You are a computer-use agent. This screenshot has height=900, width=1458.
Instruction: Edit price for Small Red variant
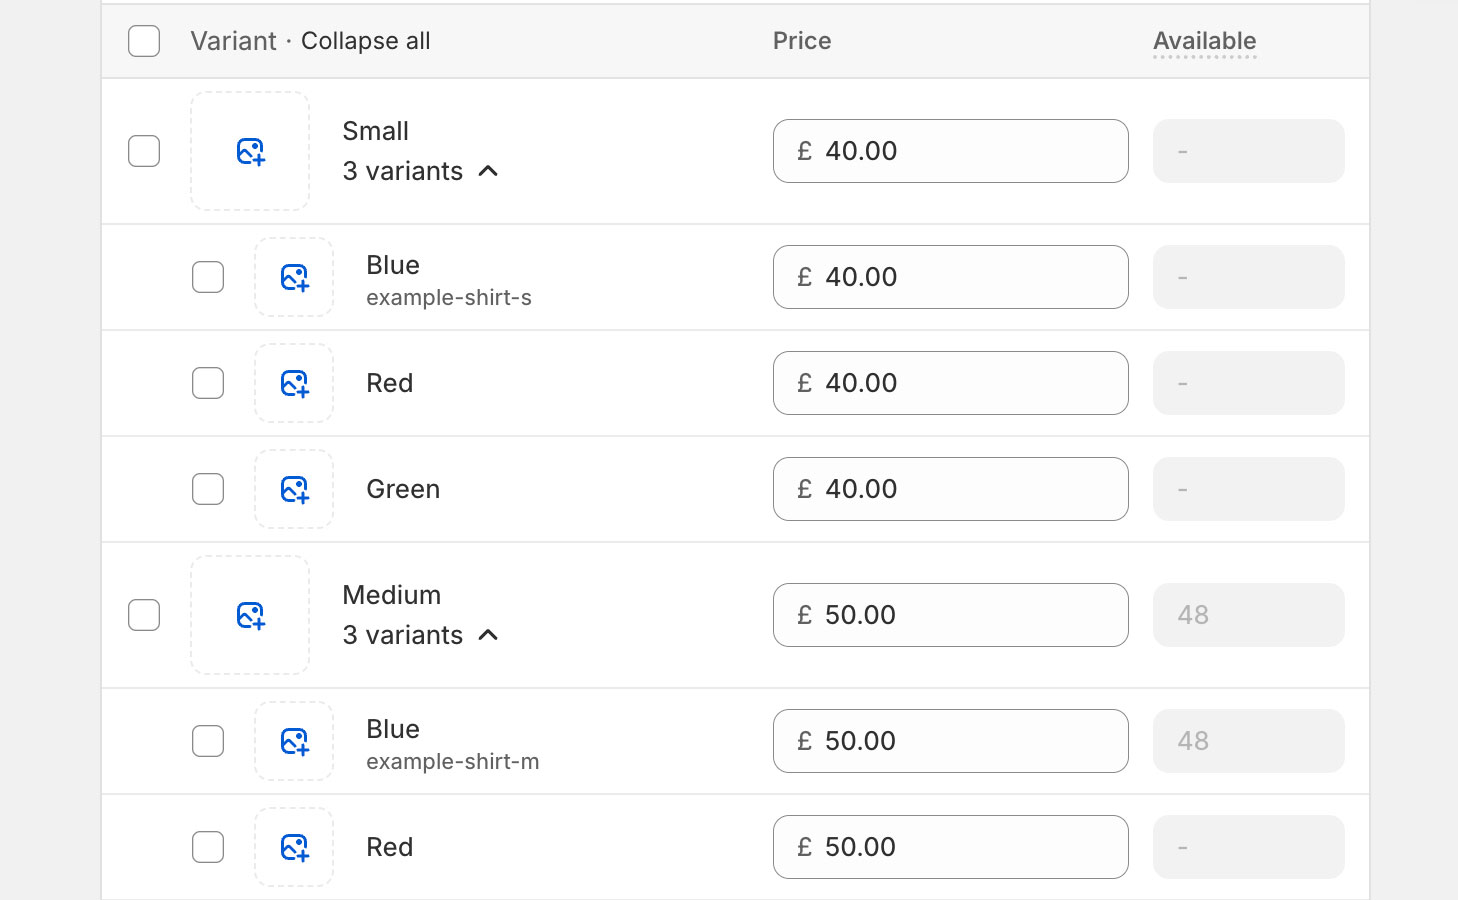tap(951, 383)
